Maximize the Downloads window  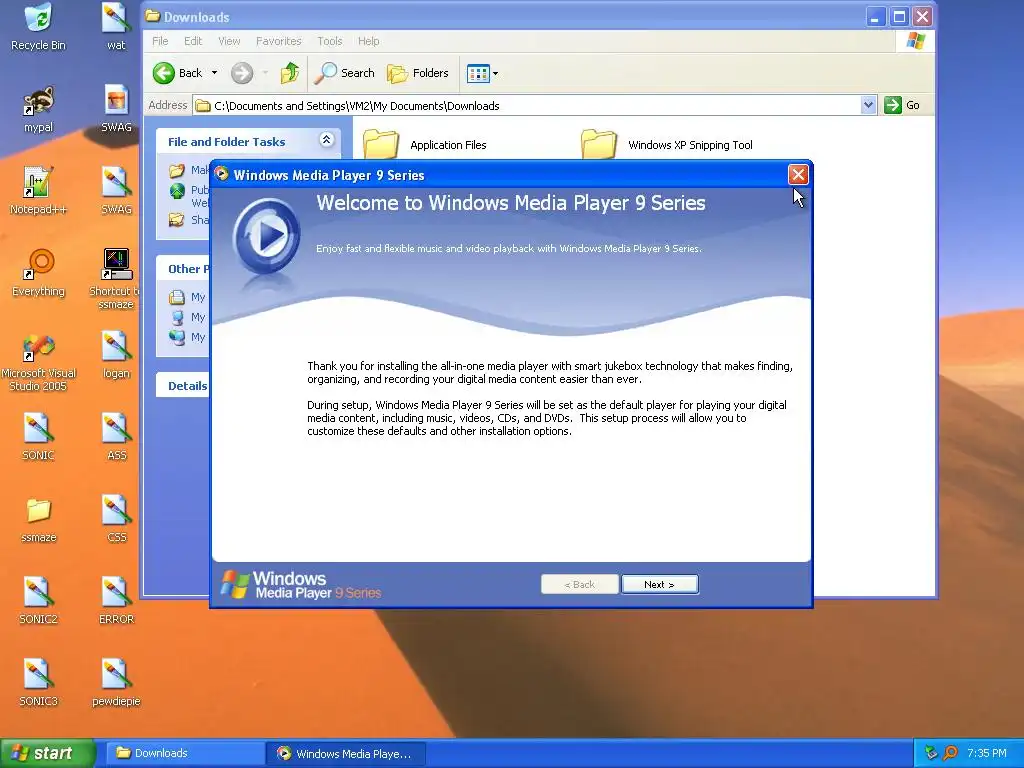(x=899, y=17)
